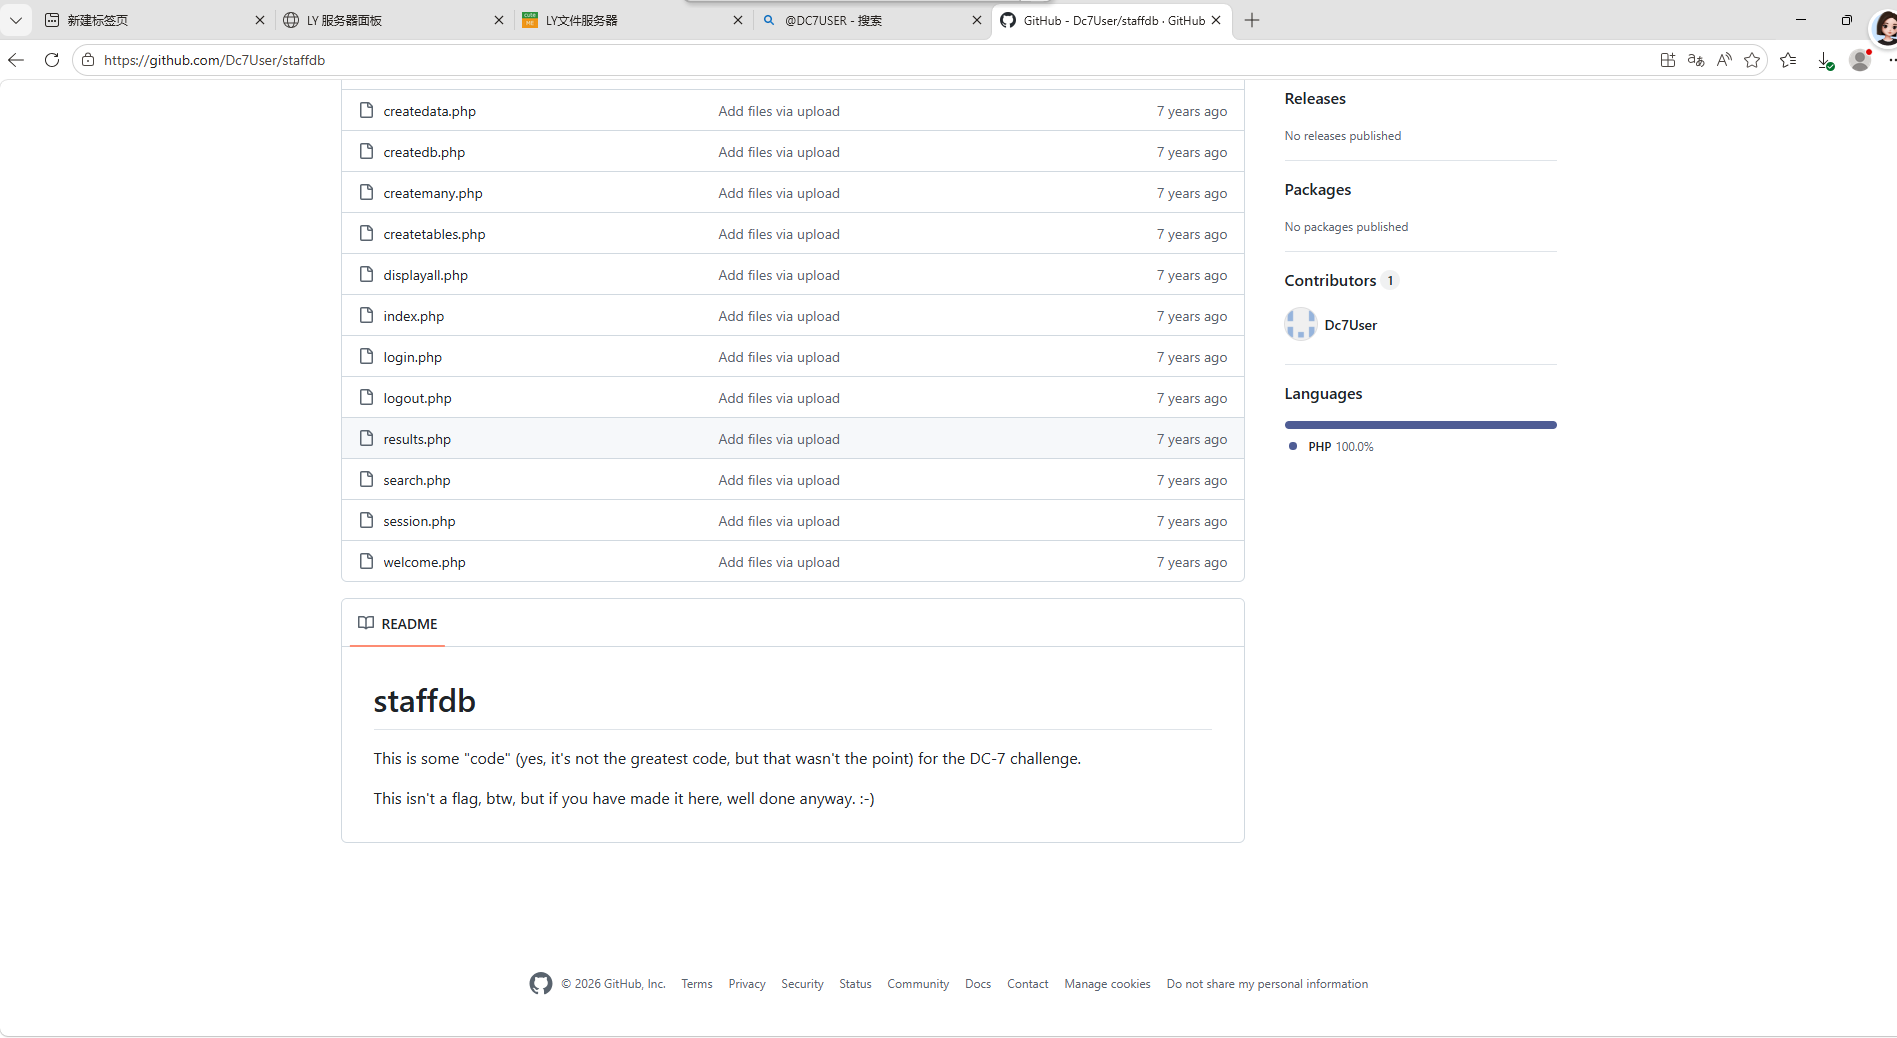Switch to the 新建标签页 tab
Image resolution: width=1897 pixels, height=1038 pixels.
point(154,20)
